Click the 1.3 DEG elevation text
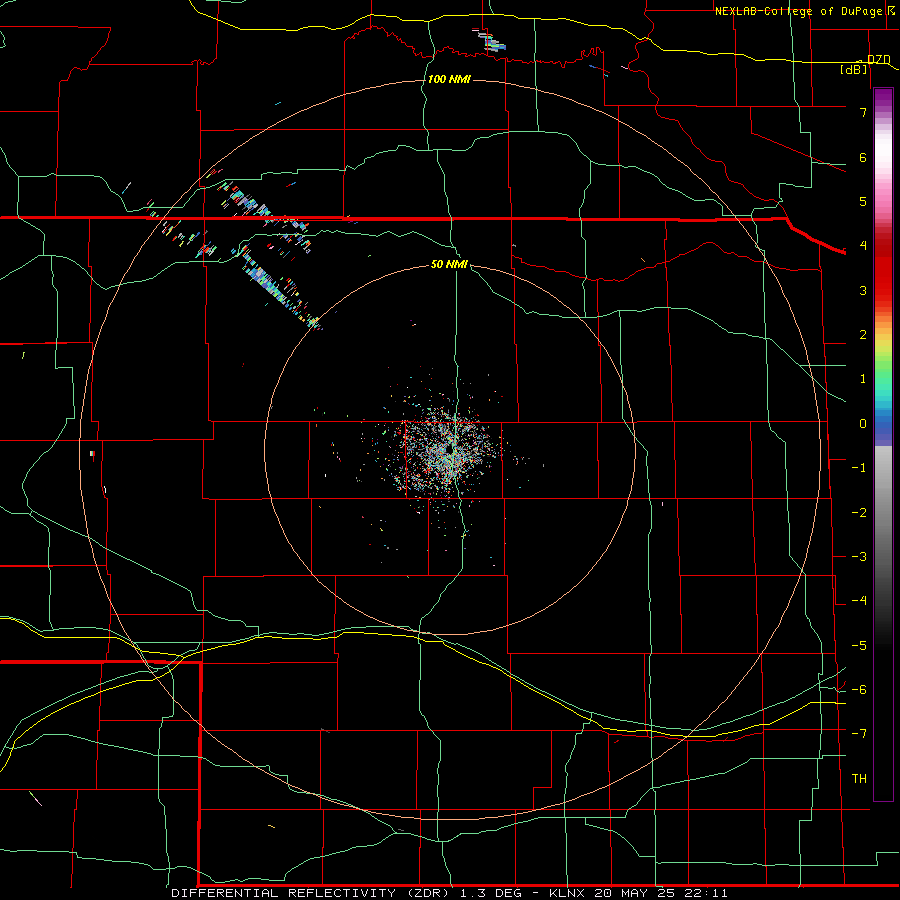The width and height of the screenshot is (900, 900). coord(491,893)
